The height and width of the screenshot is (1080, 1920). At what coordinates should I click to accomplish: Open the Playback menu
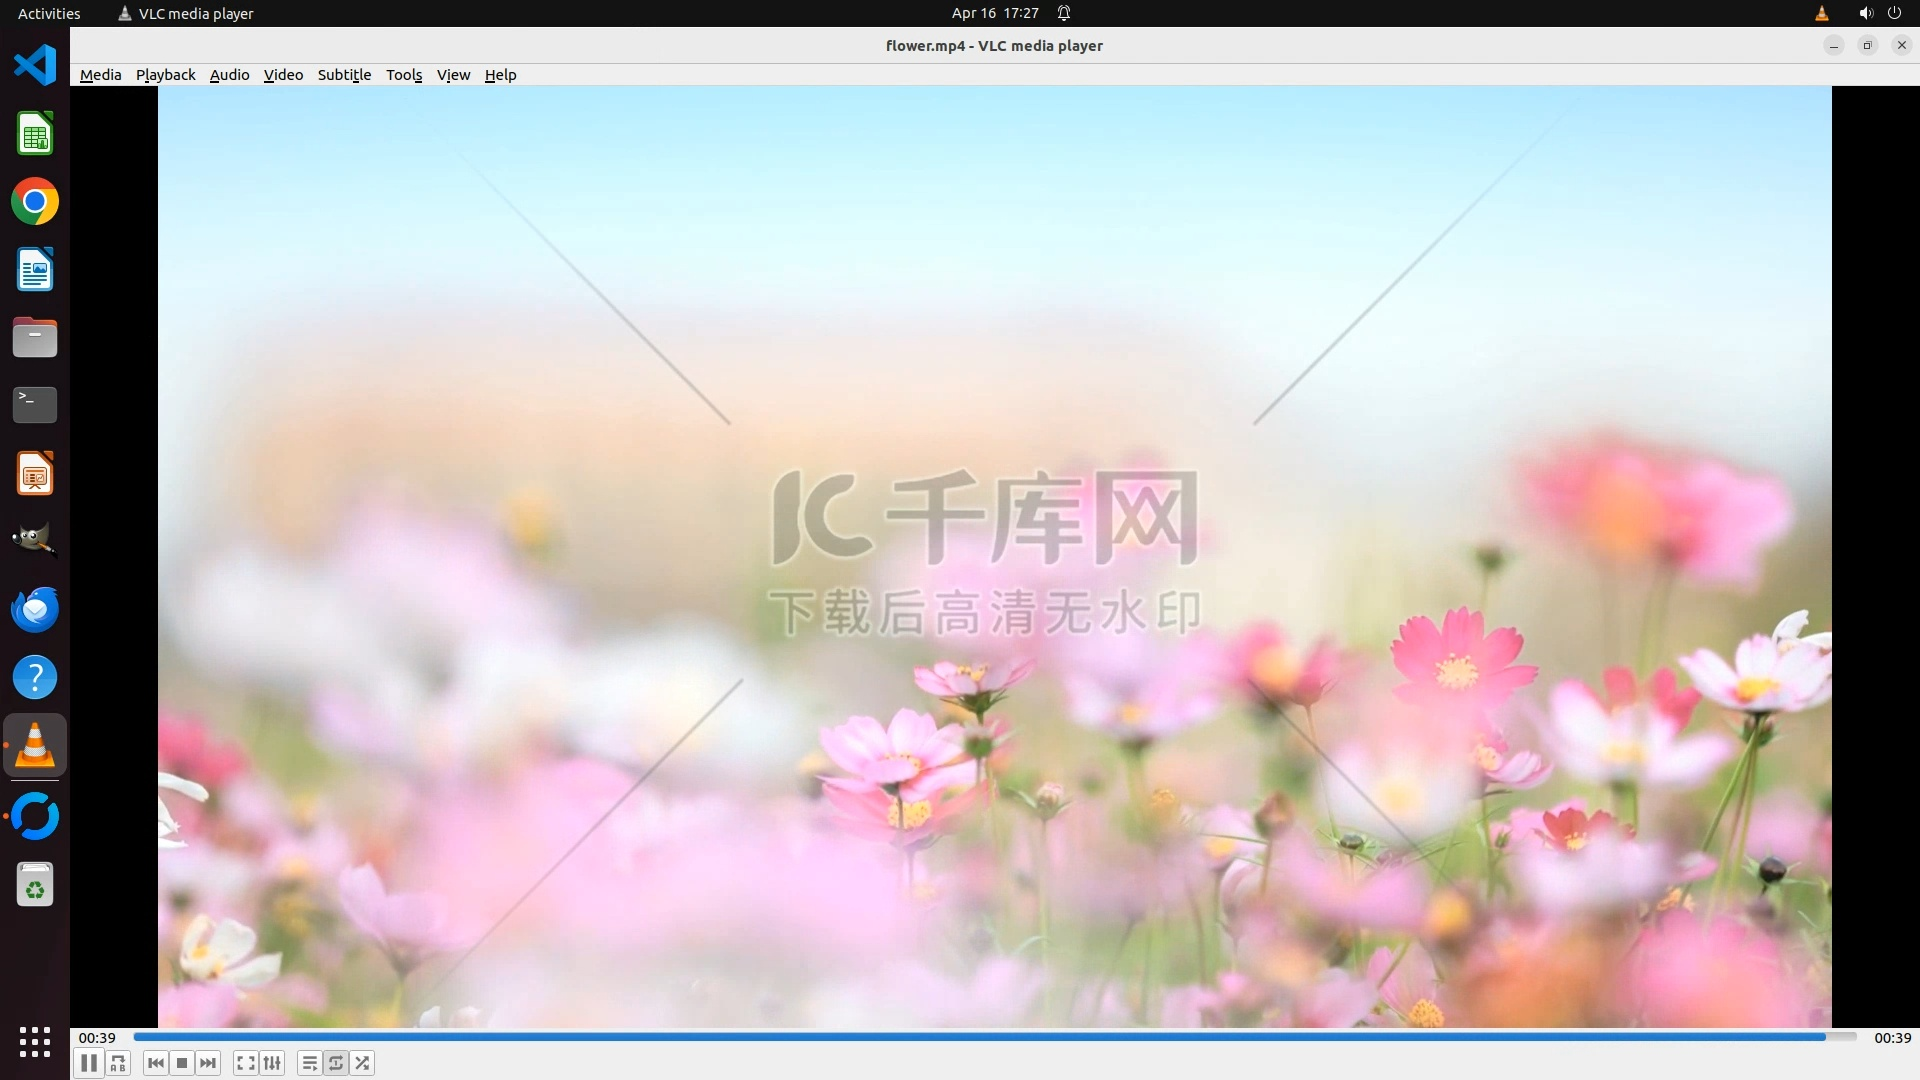click(x=165, y=75)
